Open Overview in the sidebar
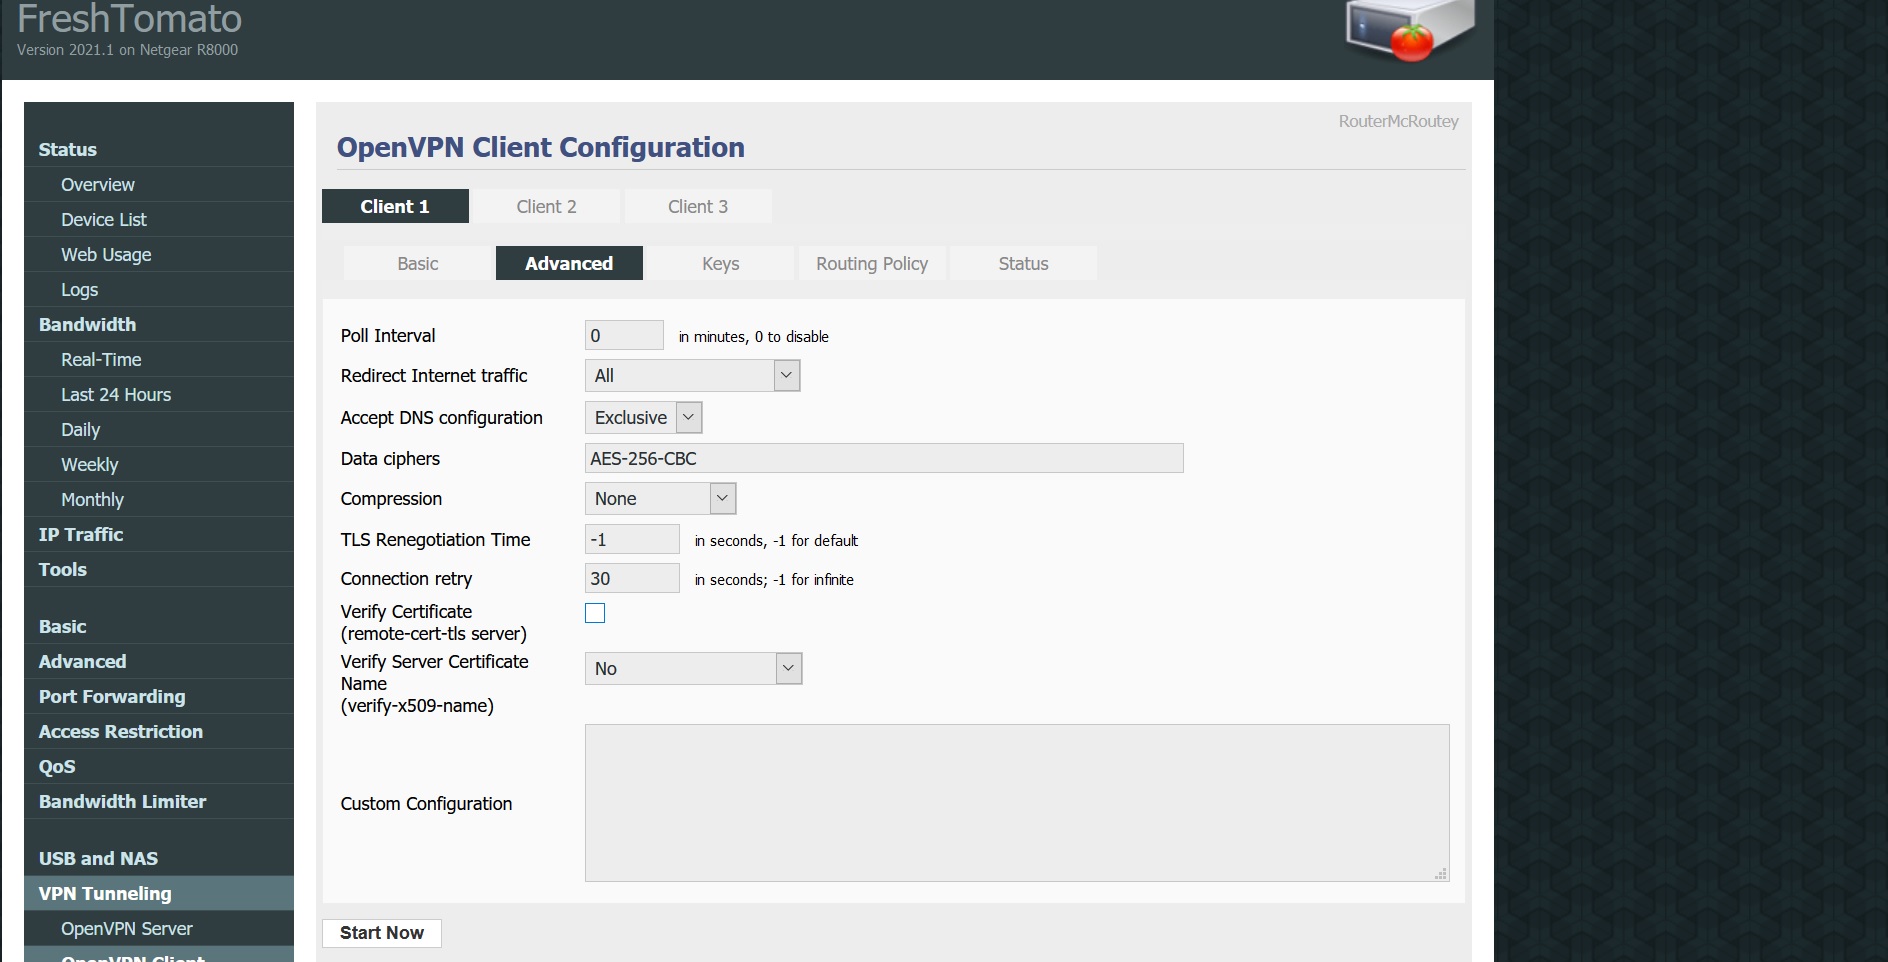Image resolution: width=1888 pixels, height=962 pixels. (159, 185)
